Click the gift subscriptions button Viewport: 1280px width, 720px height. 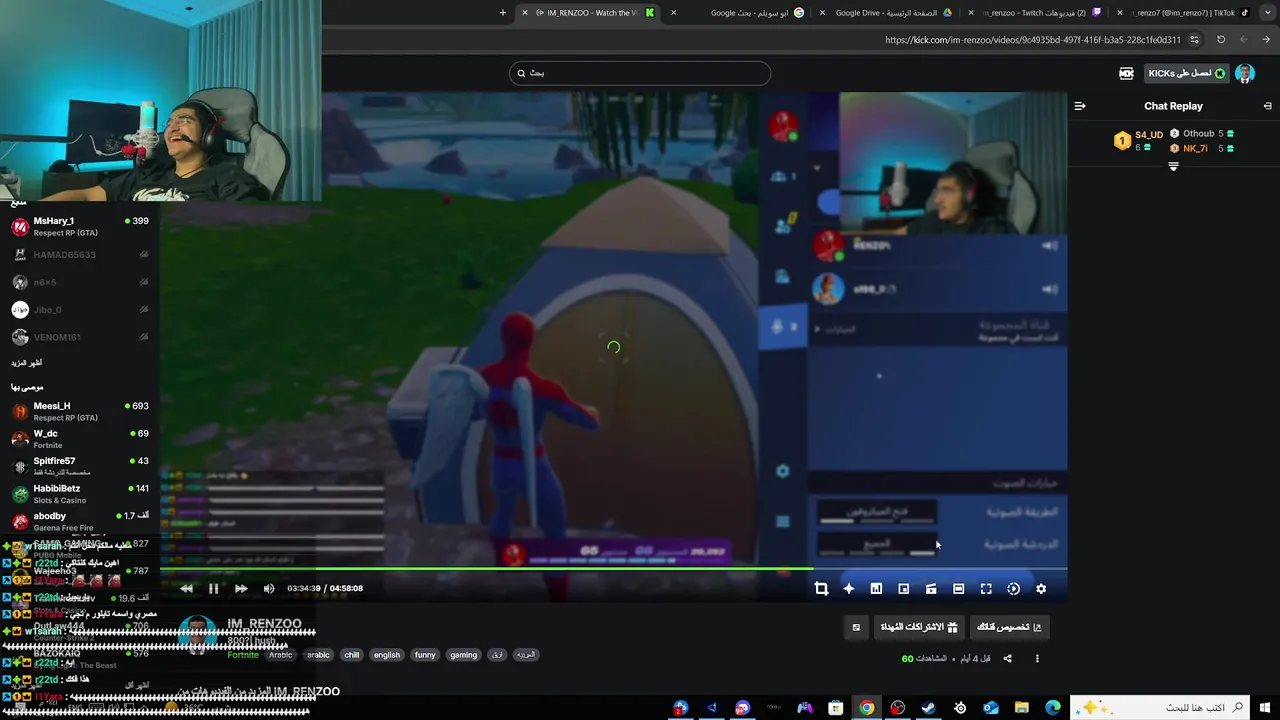tap(917, 627)
